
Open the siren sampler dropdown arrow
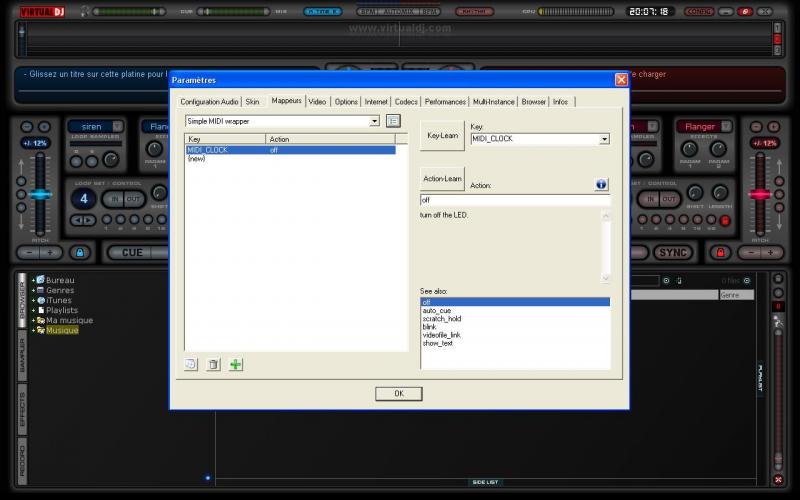(x=117, y=126)
